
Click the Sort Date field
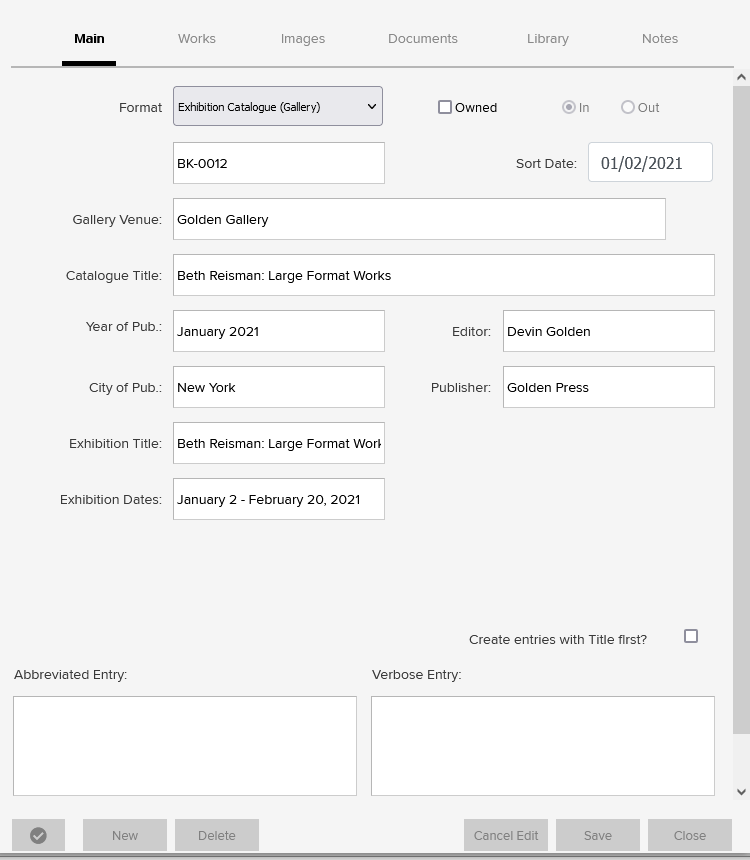point(650,163)
